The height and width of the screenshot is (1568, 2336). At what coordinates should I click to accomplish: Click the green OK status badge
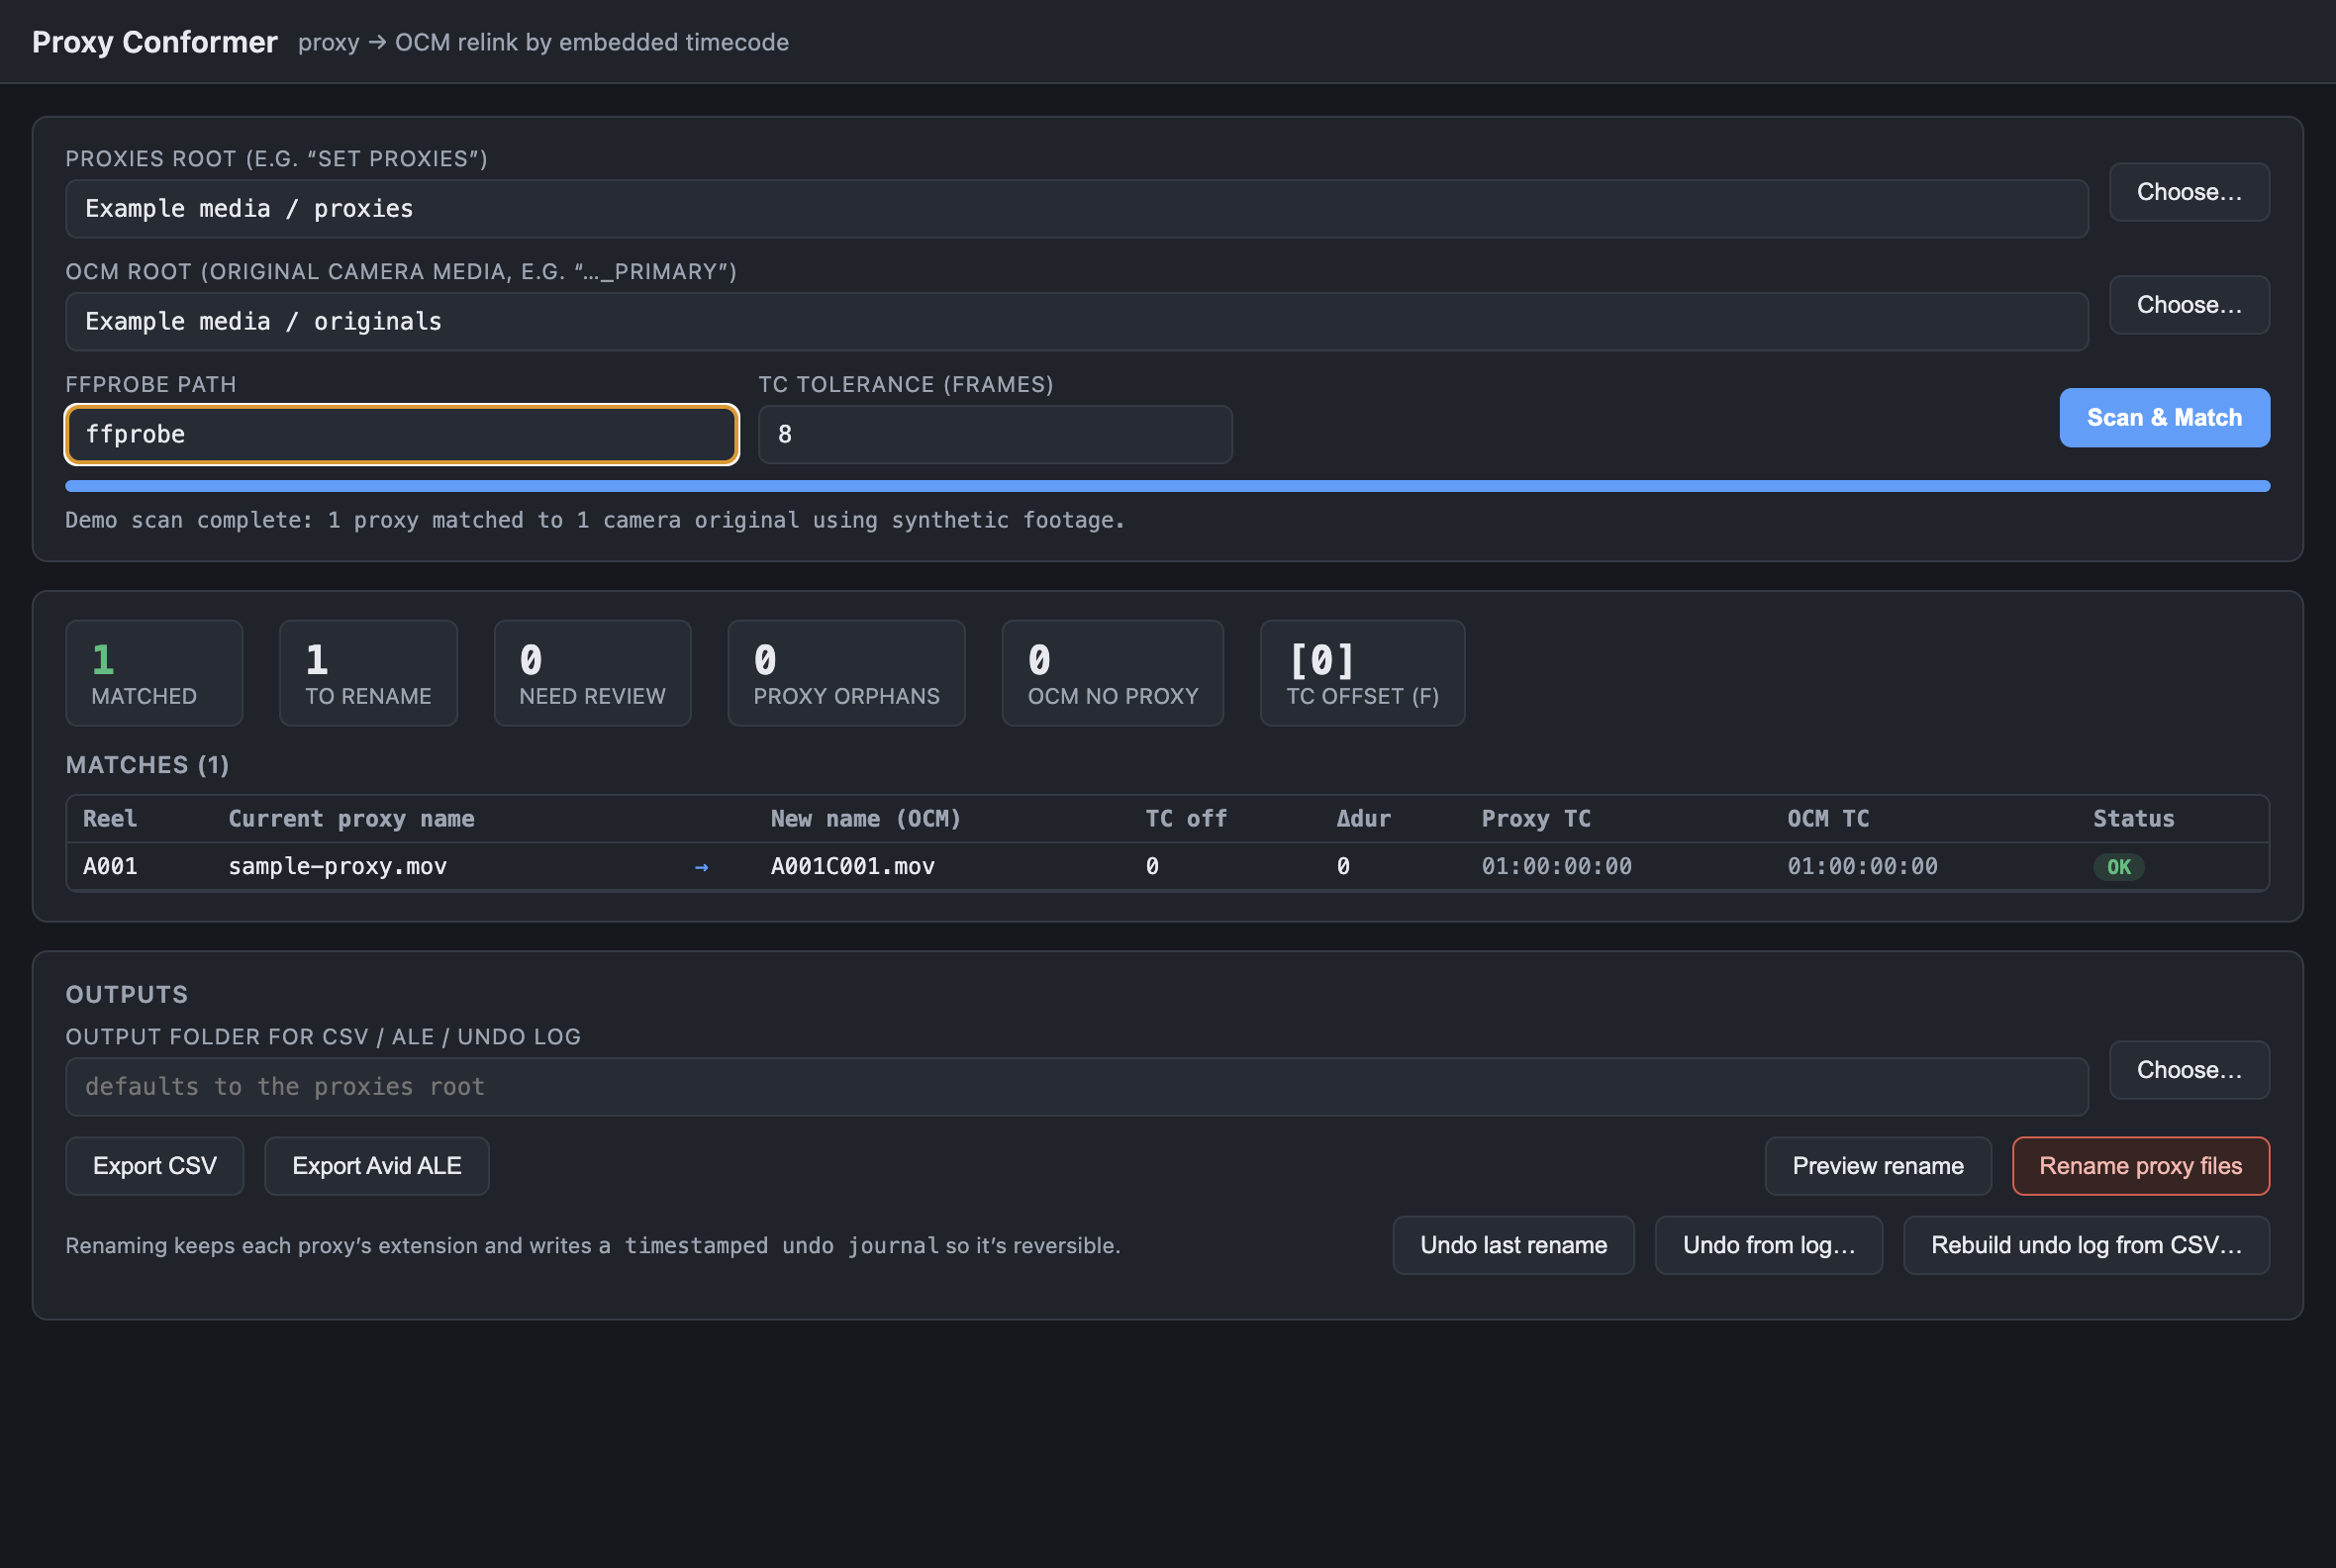(2119, 867)
